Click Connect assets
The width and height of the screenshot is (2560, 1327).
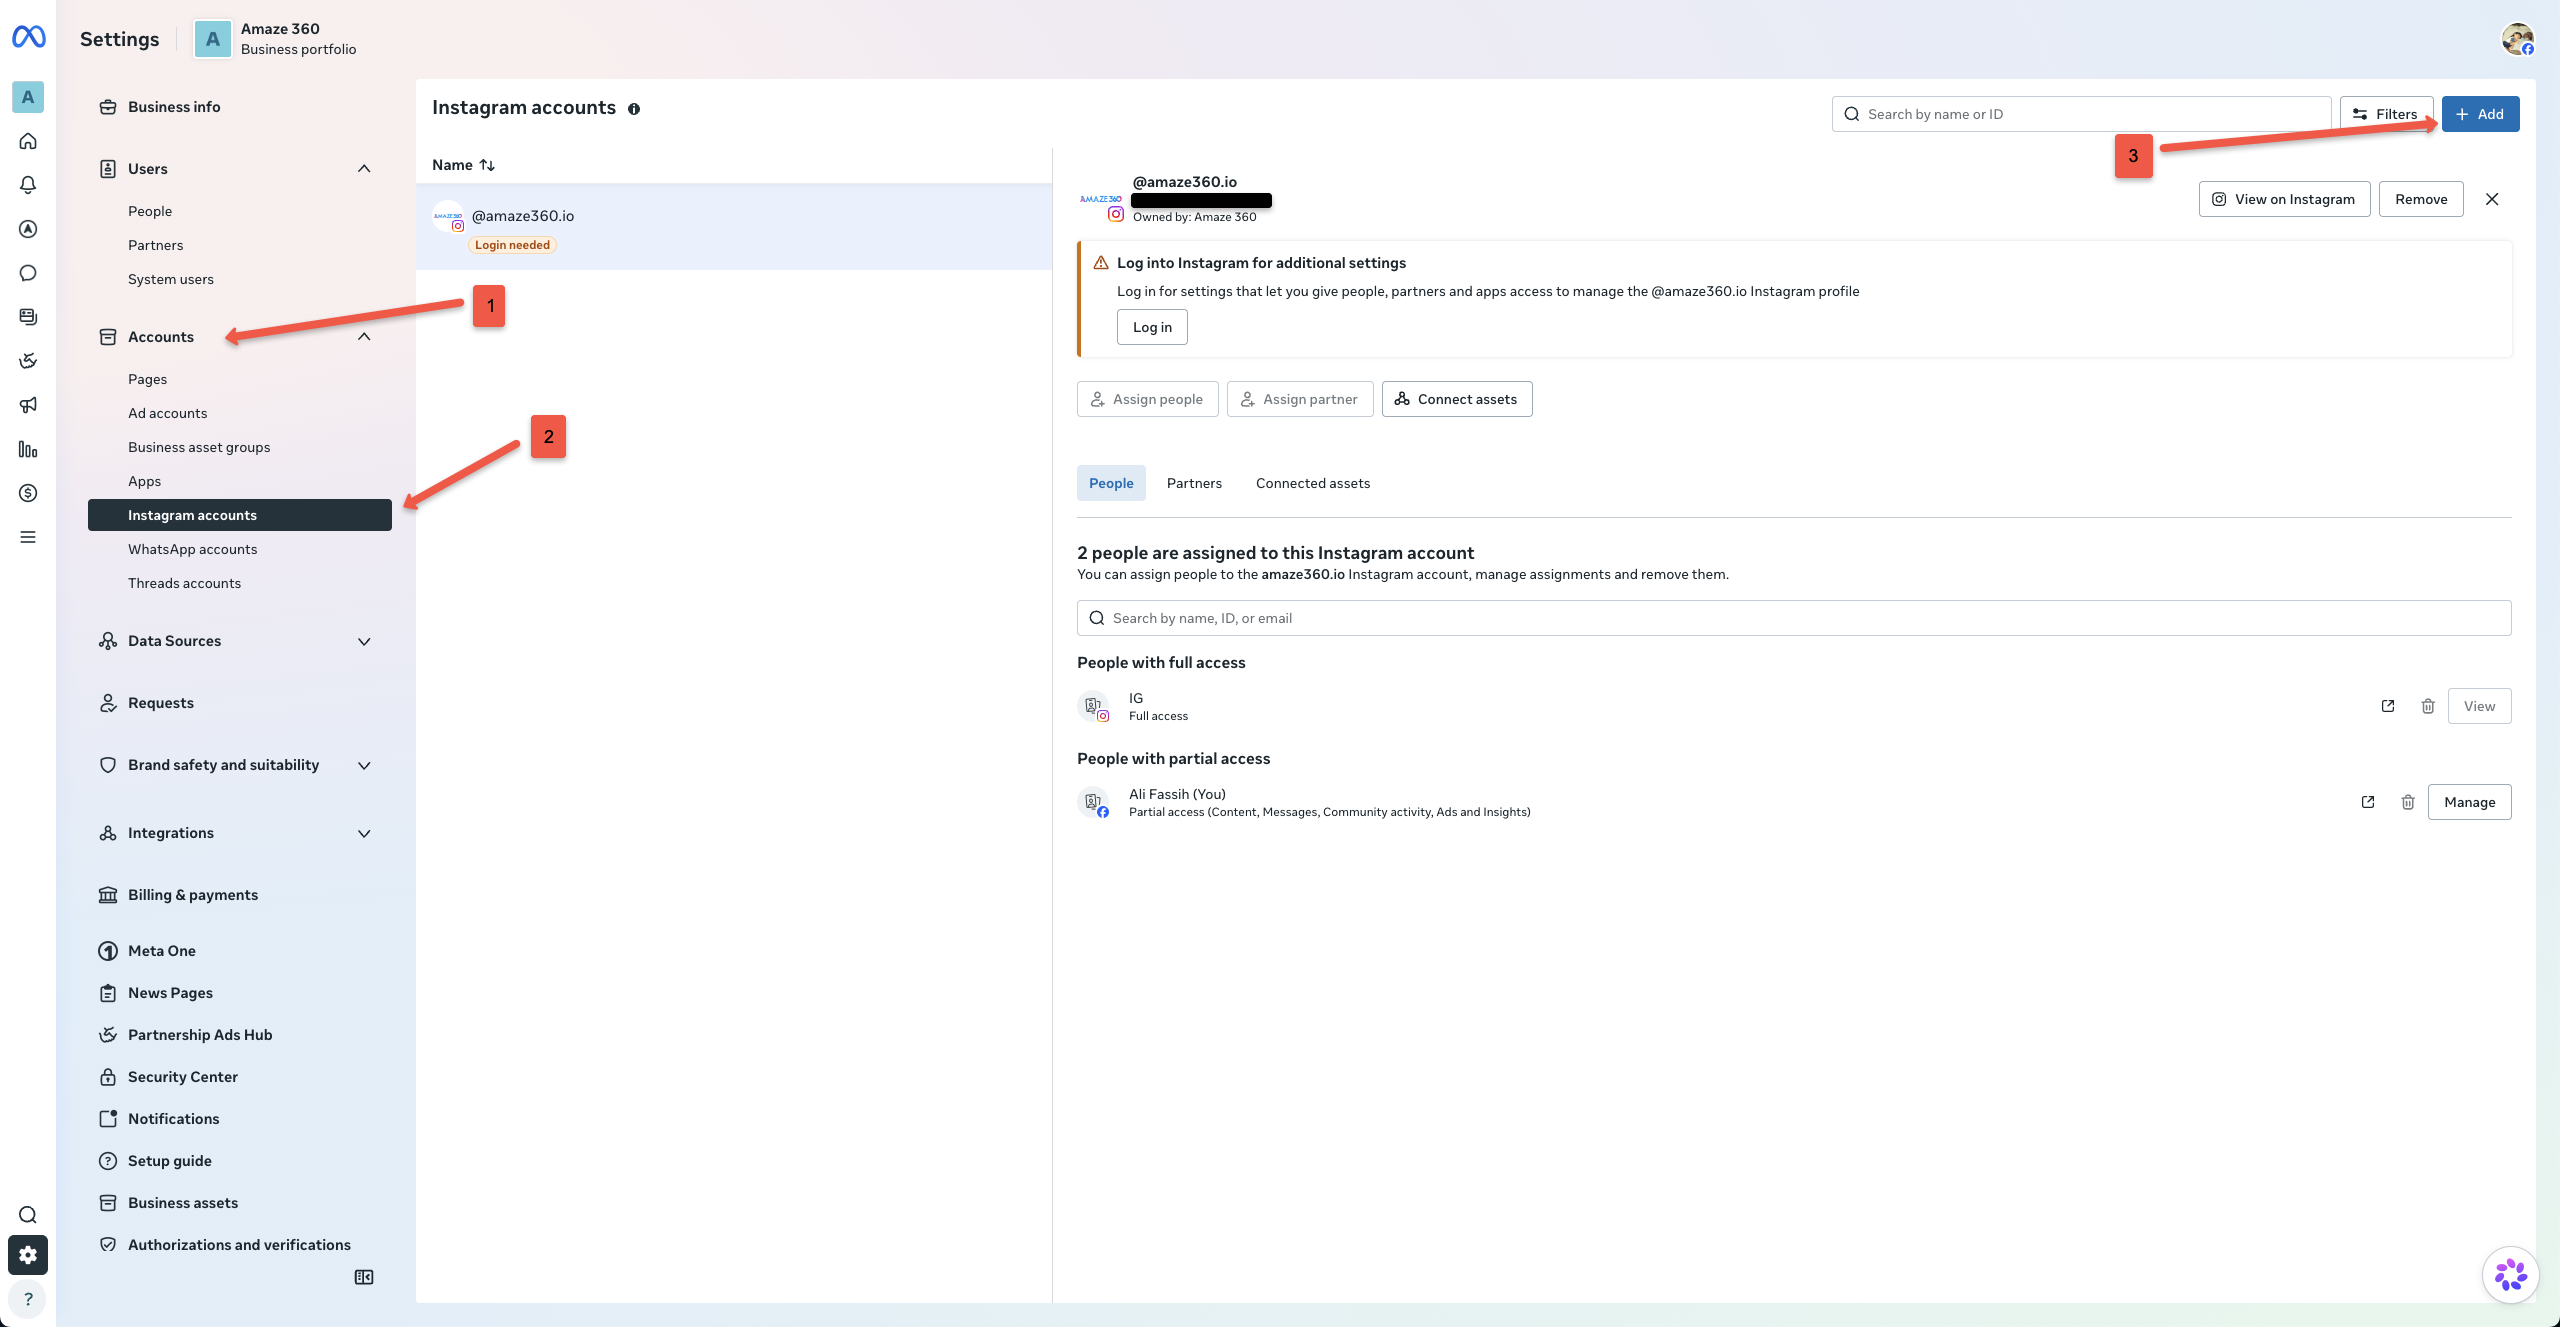pyautogui.click(x=1457, y=399)
